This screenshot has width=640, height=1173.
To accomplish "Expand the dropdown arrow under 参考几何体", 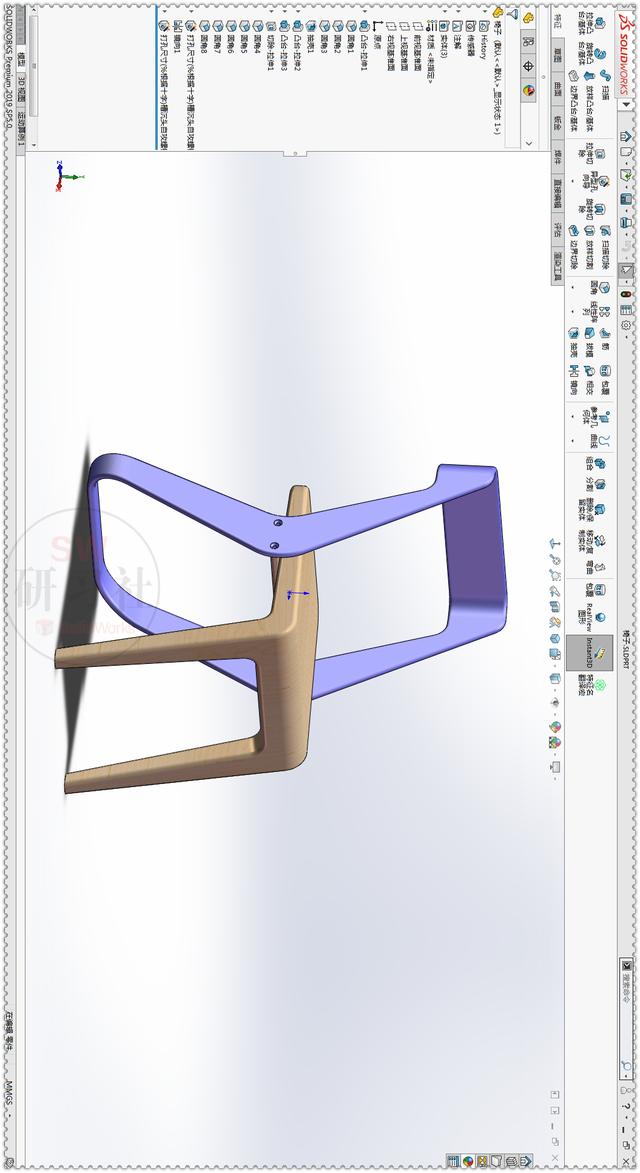I will point(572,416).
